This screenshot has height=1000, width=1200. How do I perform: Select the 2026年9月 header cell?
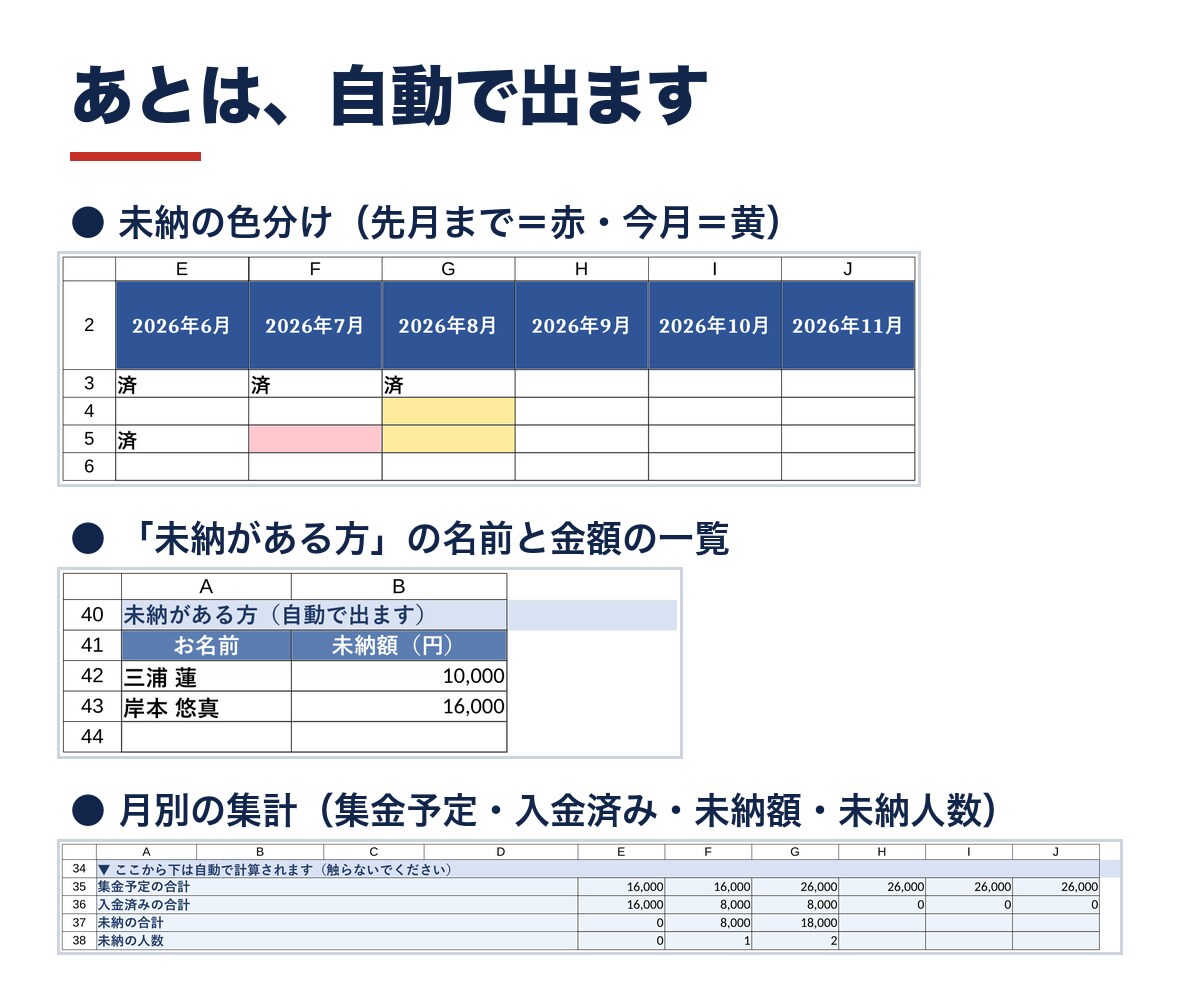(x=581, y=325)
